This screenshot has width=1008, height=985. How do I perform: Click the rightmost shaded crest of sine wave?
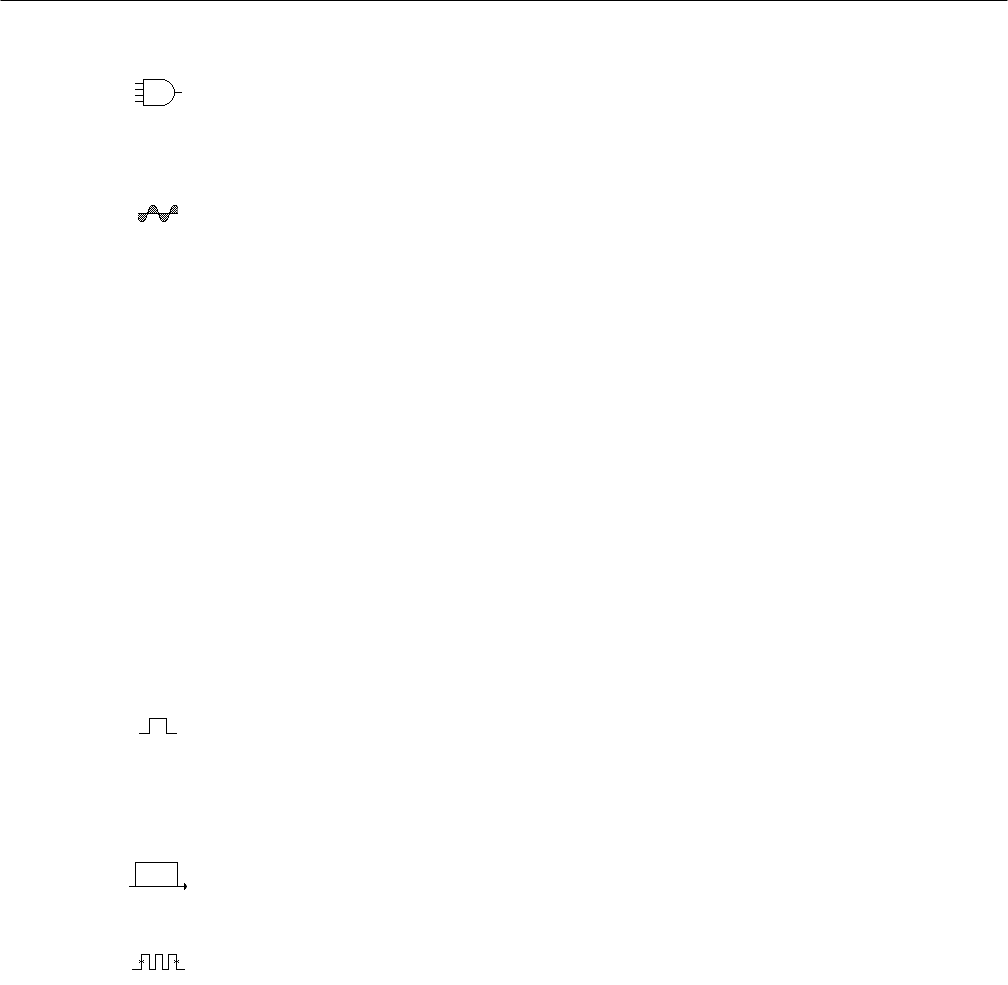click(174, 209)
